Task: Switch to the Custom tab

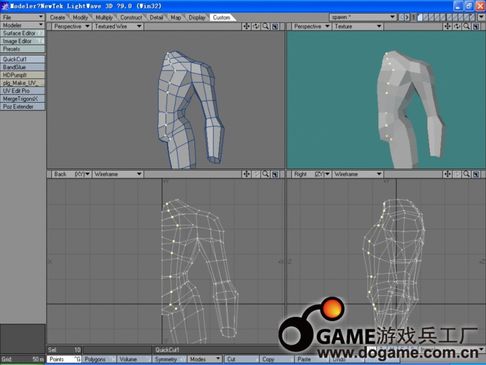Action: 221,17
